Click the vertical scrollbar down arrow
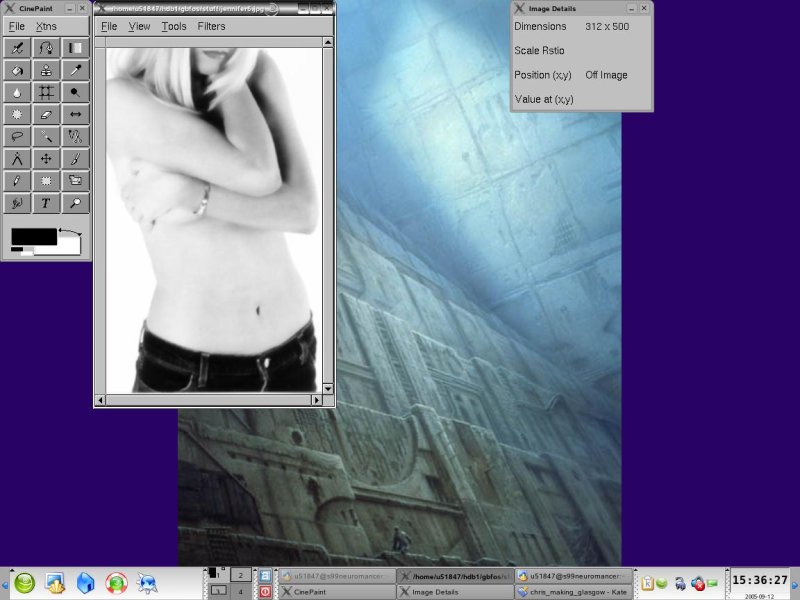Viewport: 800px width, 600px height. 327,387
